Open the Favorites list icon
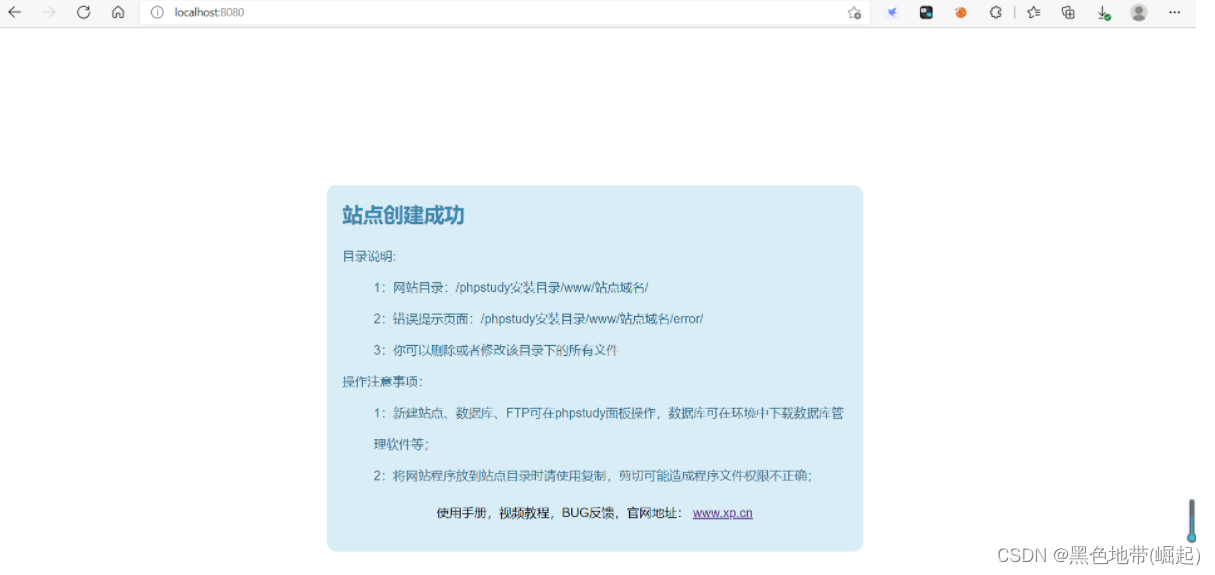The width and height of the screenshot is (1215, 575). (x=1034, y=12)
